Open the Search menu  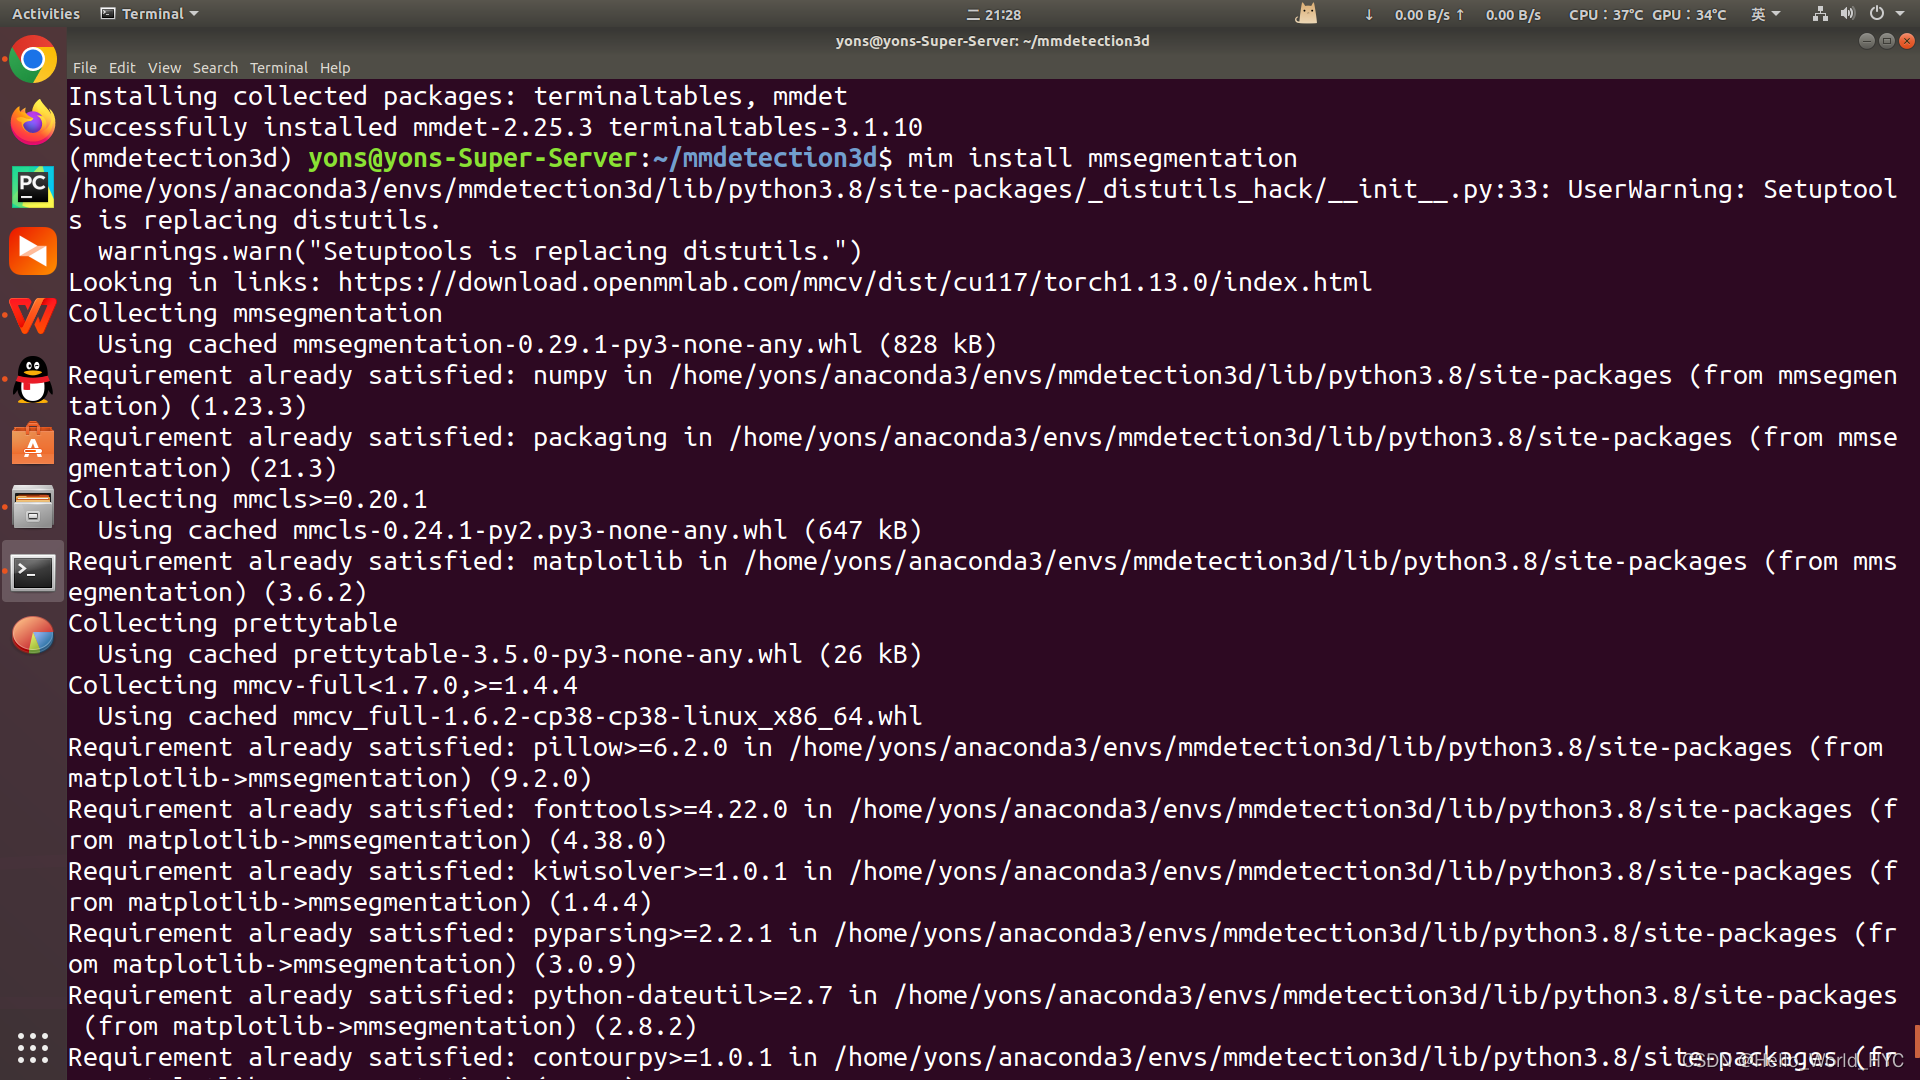pos(215,68)
